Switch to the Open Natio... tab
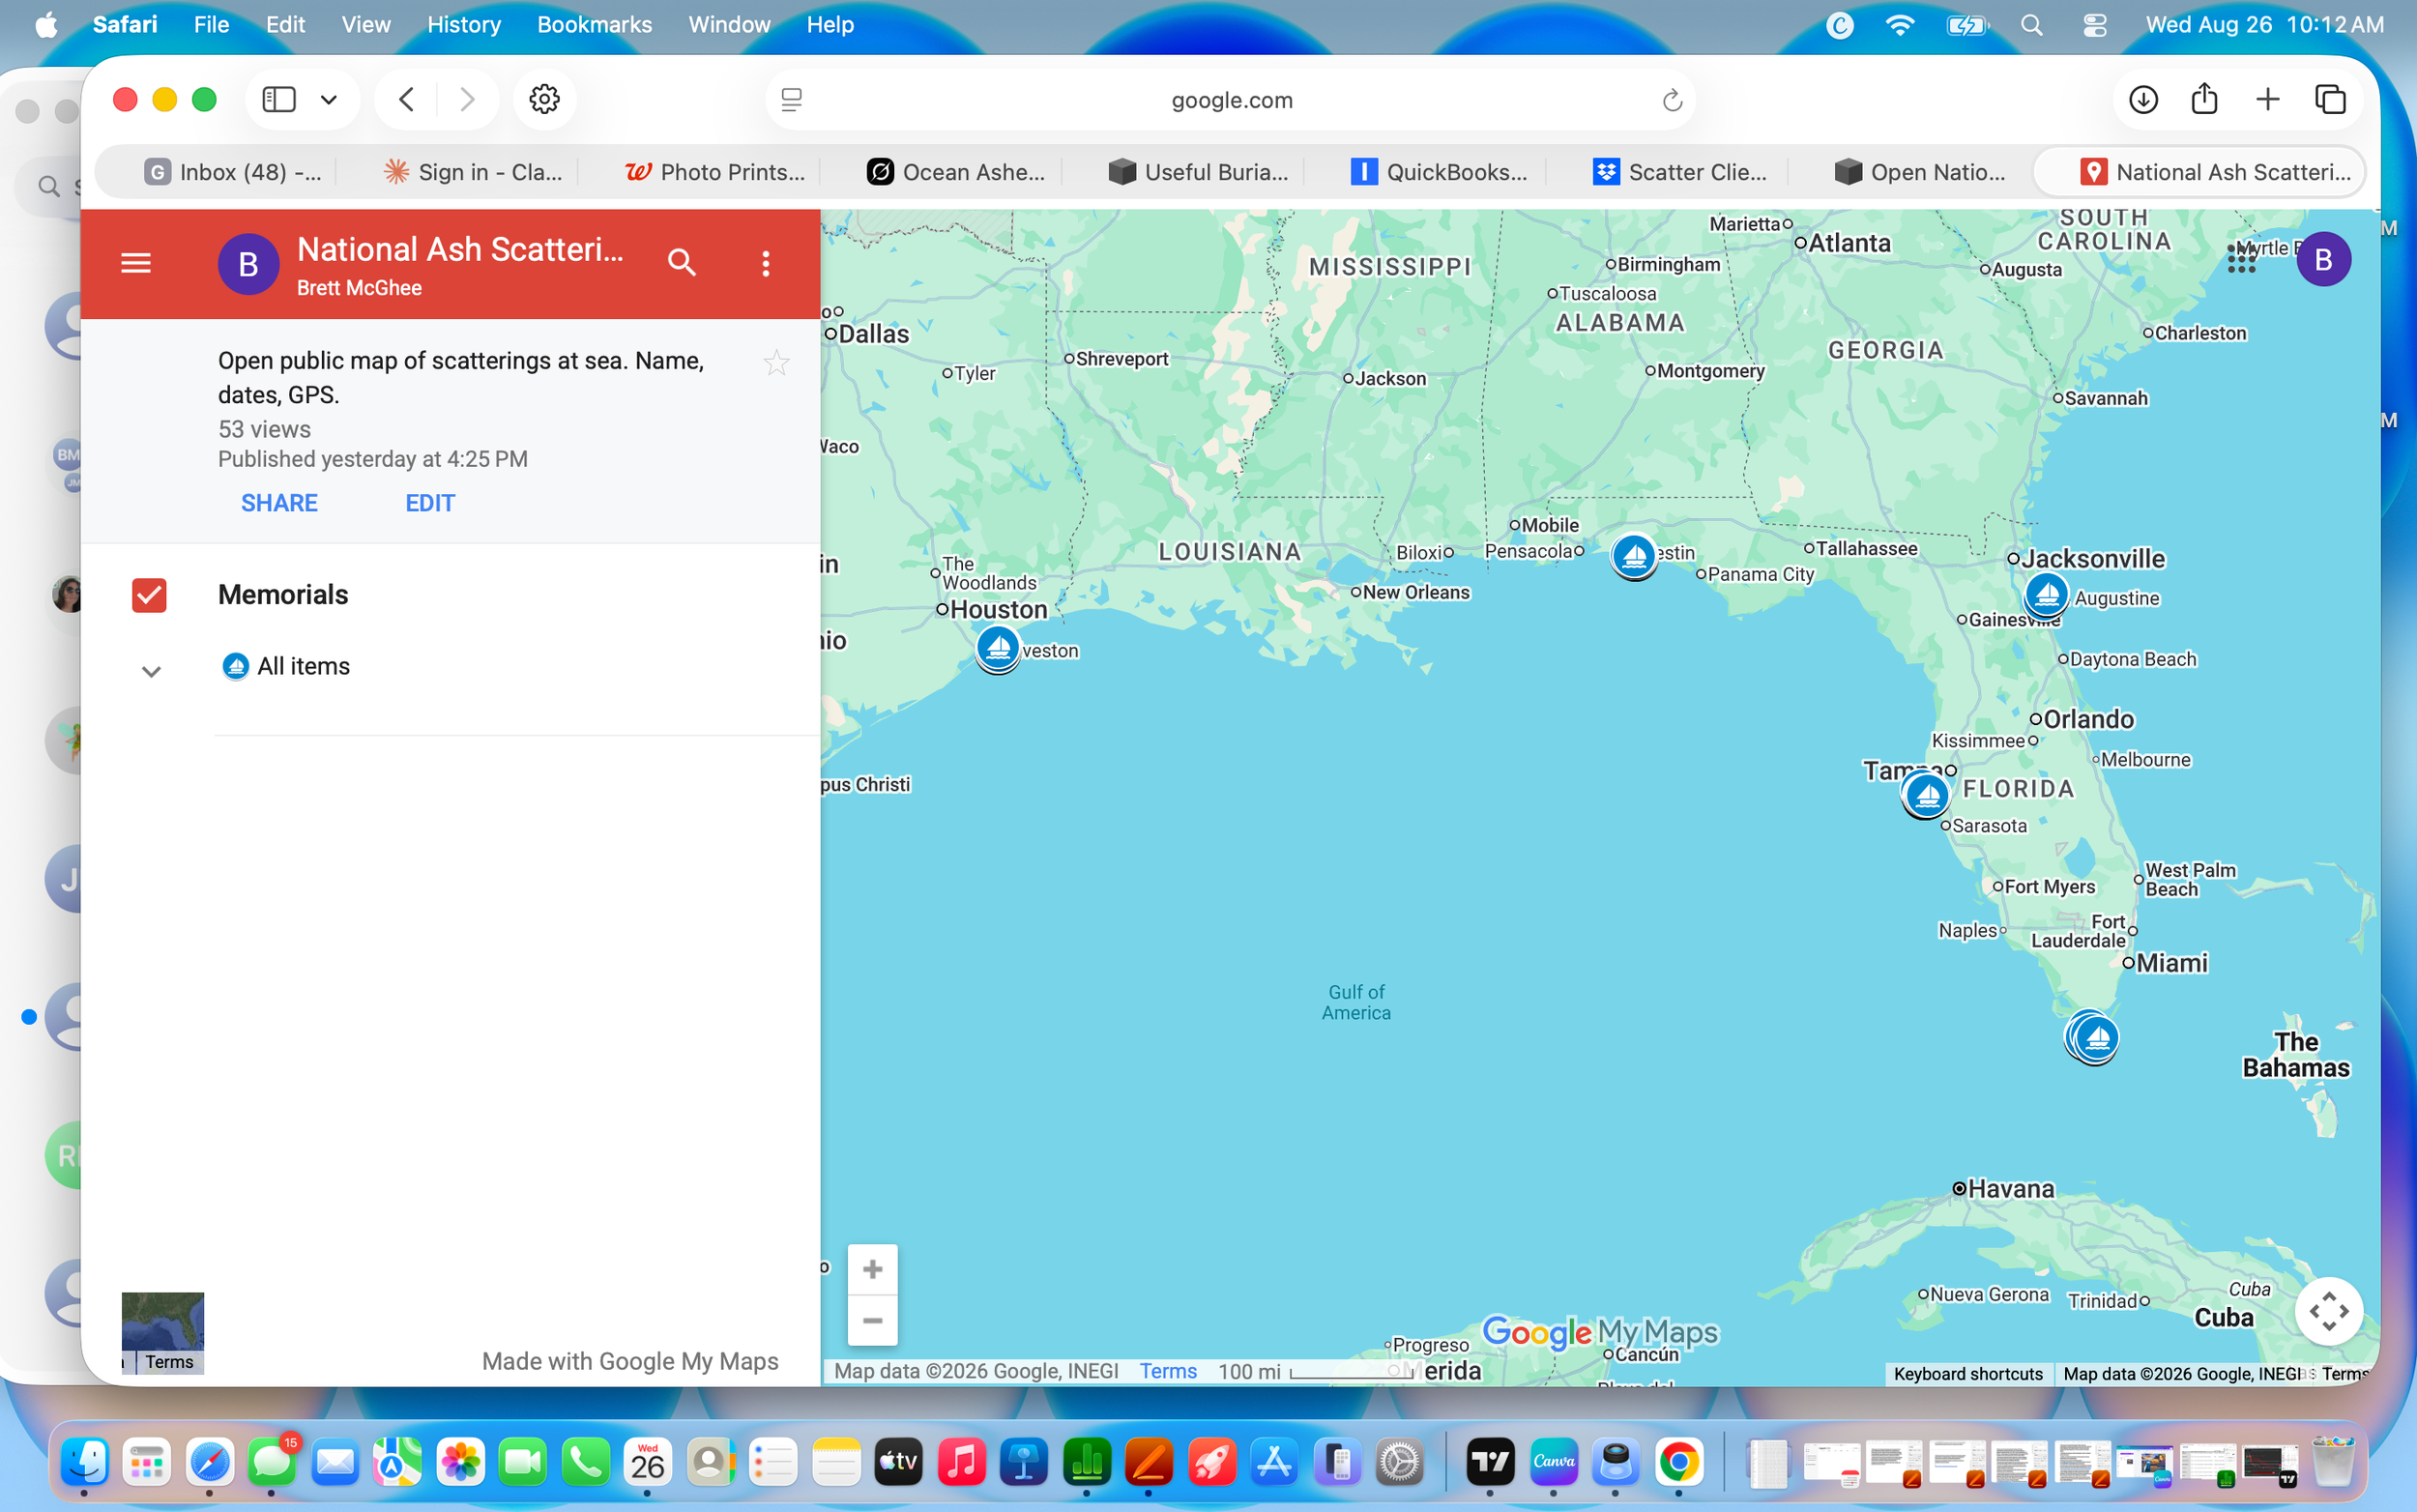The image size is (2417, 1512). [1921, 172]
